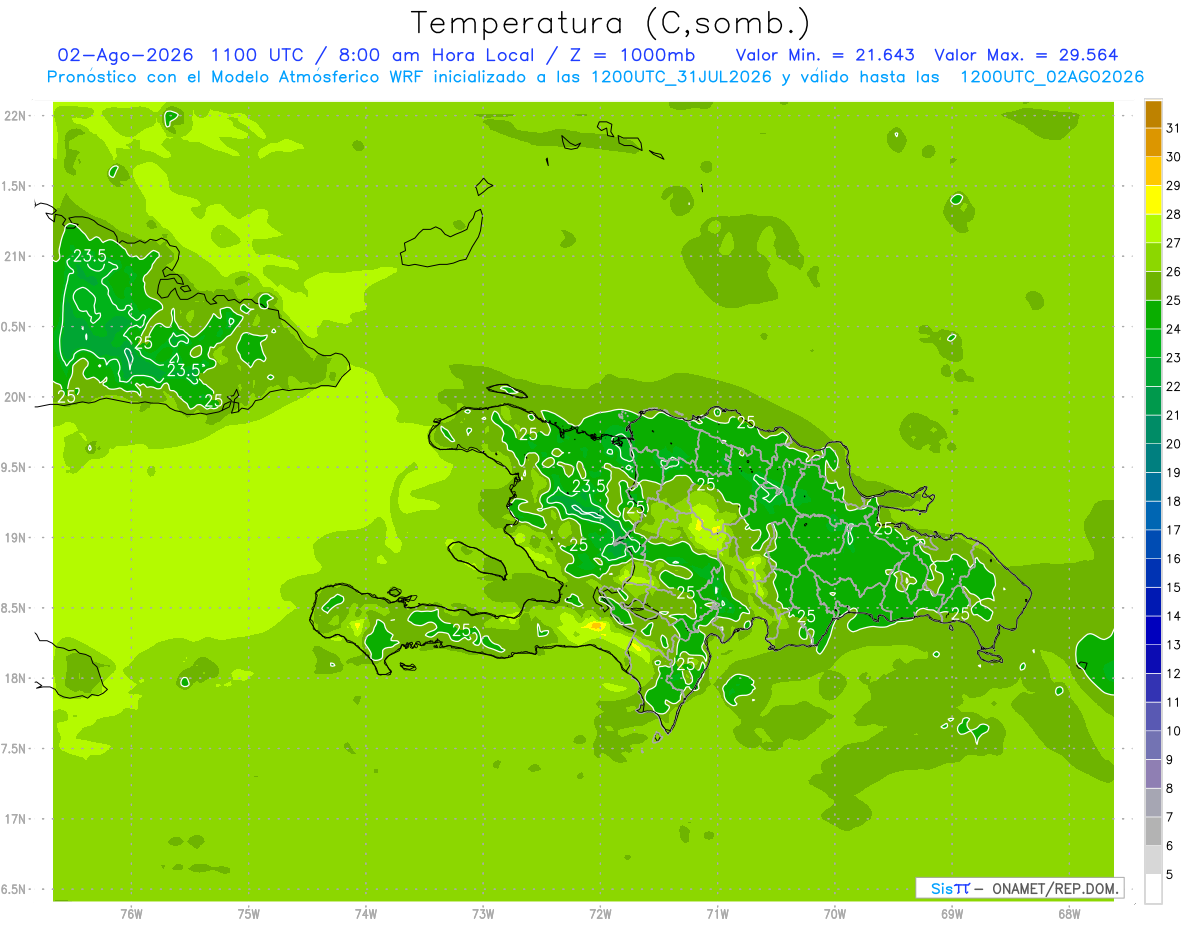The width and height of the screenshot is (1200, 927).
Task: Click the "71W" longitude axis label
Action: pyautogui.click(x=717, y=913)
